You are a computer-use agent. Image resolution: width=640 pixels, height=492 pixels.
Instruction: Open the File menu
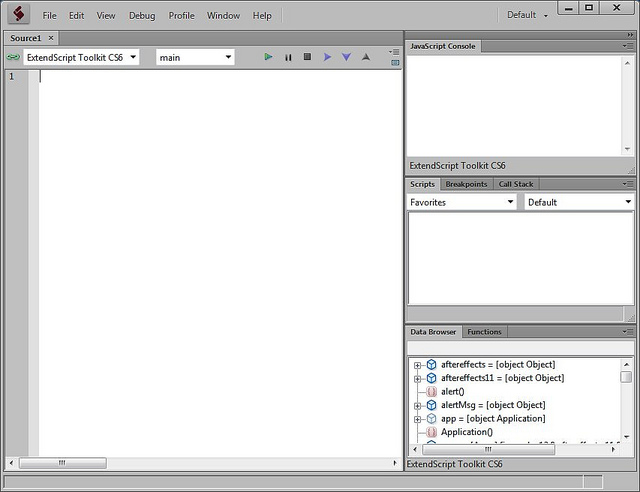49,16
